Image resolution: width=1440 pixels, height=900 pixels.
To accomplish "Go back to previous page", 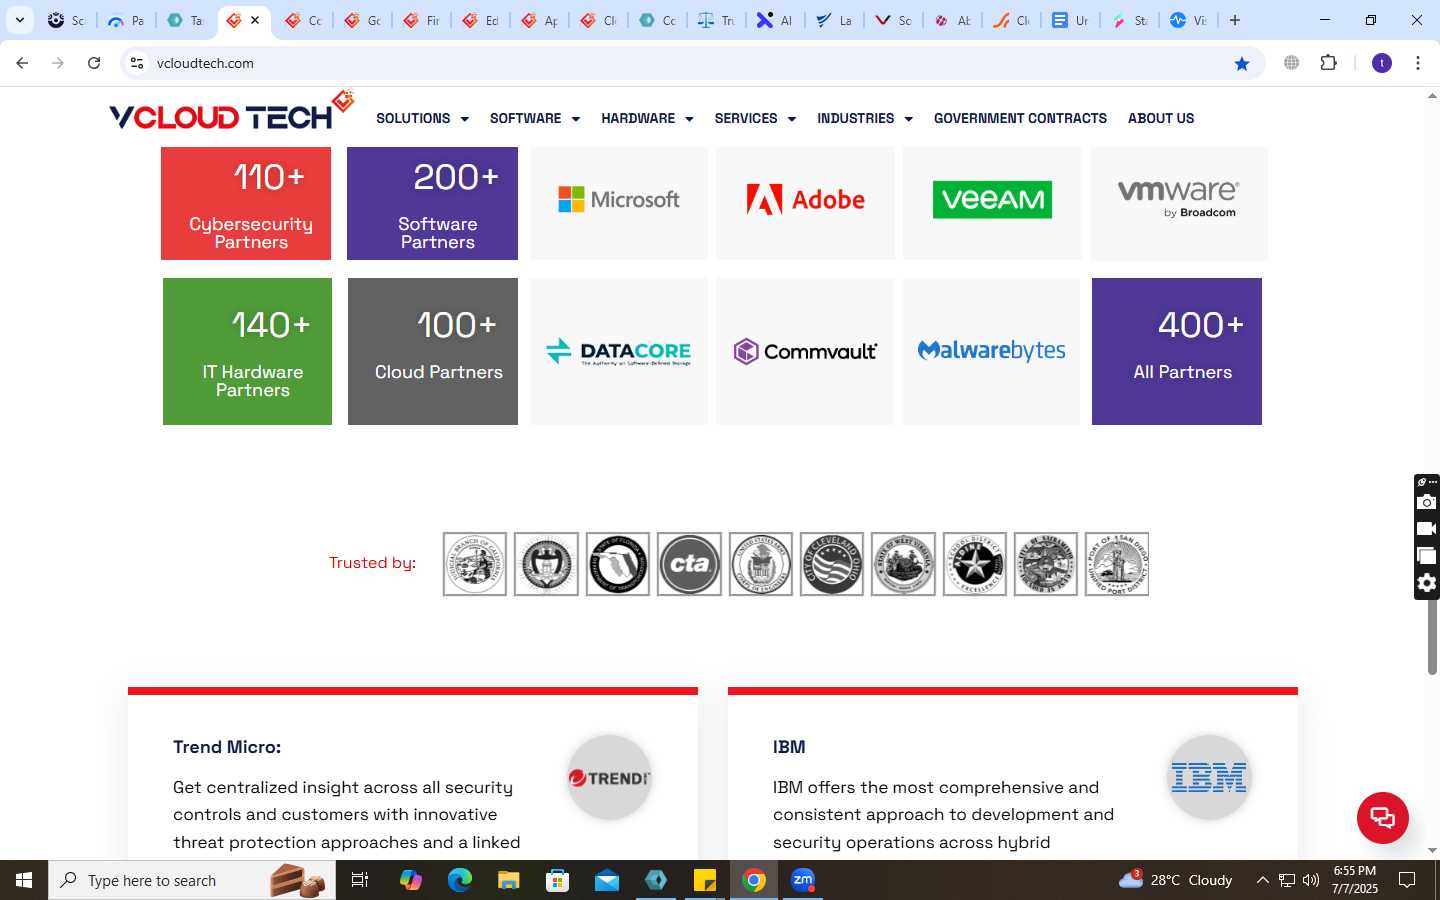I will point(22,63).
